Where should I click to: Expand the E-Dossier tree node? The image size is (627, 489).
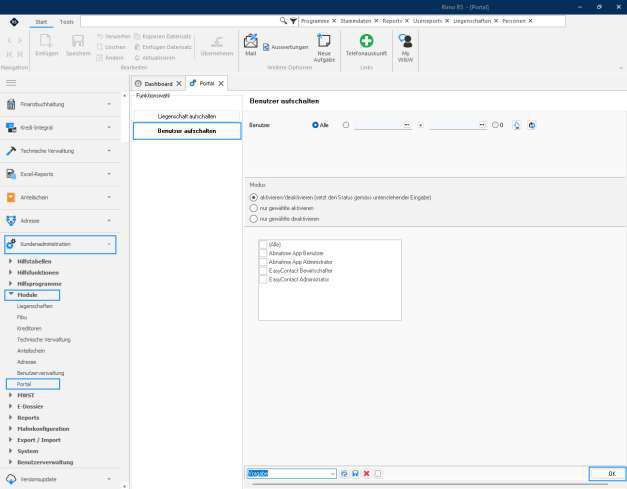10,406
